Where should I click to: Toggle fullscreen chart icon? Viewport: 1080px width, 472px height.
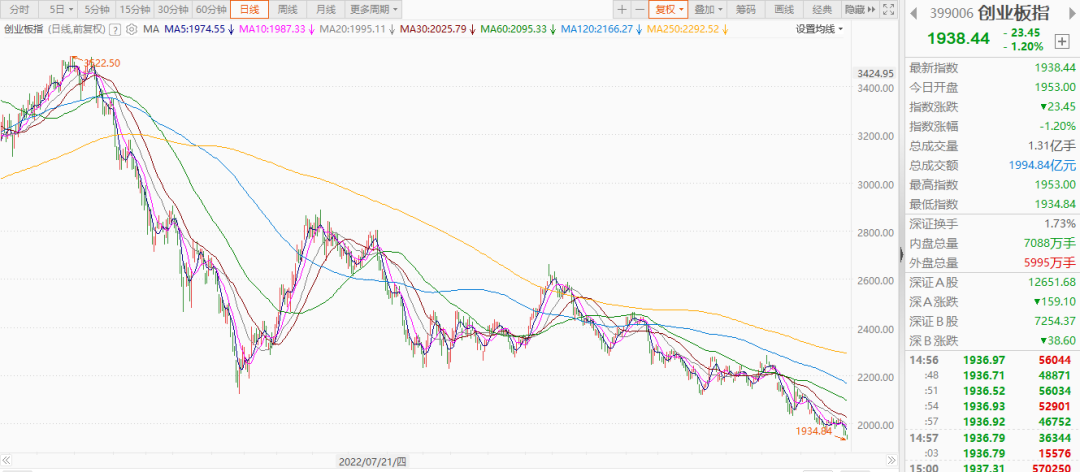coord(889,10)
